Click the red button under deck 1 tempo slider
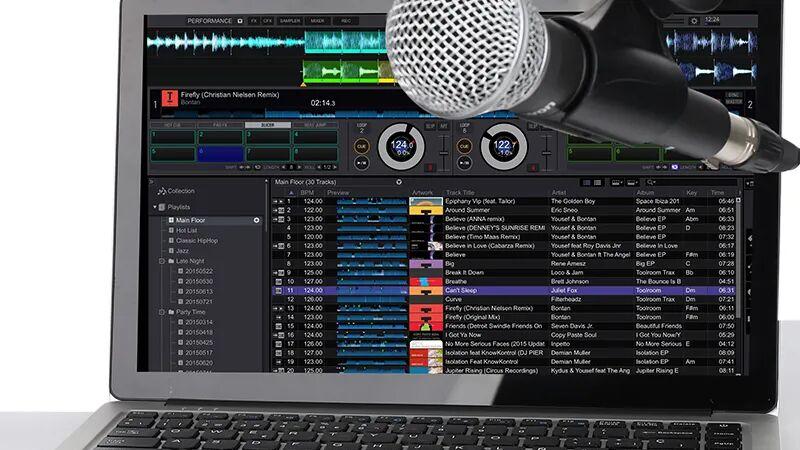This screenshot has height=450, width=800. (x=430, y=167)
